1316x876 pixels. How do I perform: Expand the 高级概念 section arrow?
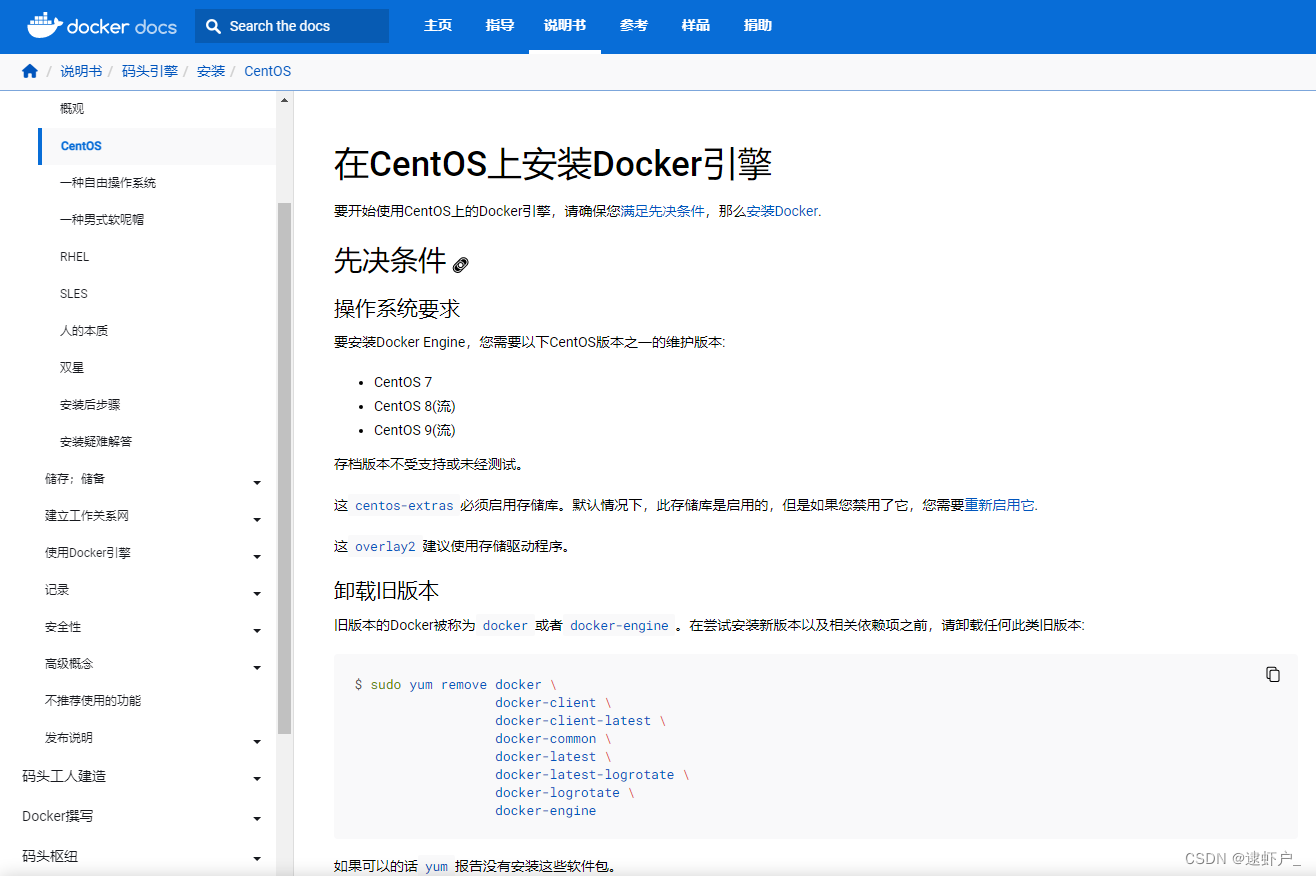point(257,668)
